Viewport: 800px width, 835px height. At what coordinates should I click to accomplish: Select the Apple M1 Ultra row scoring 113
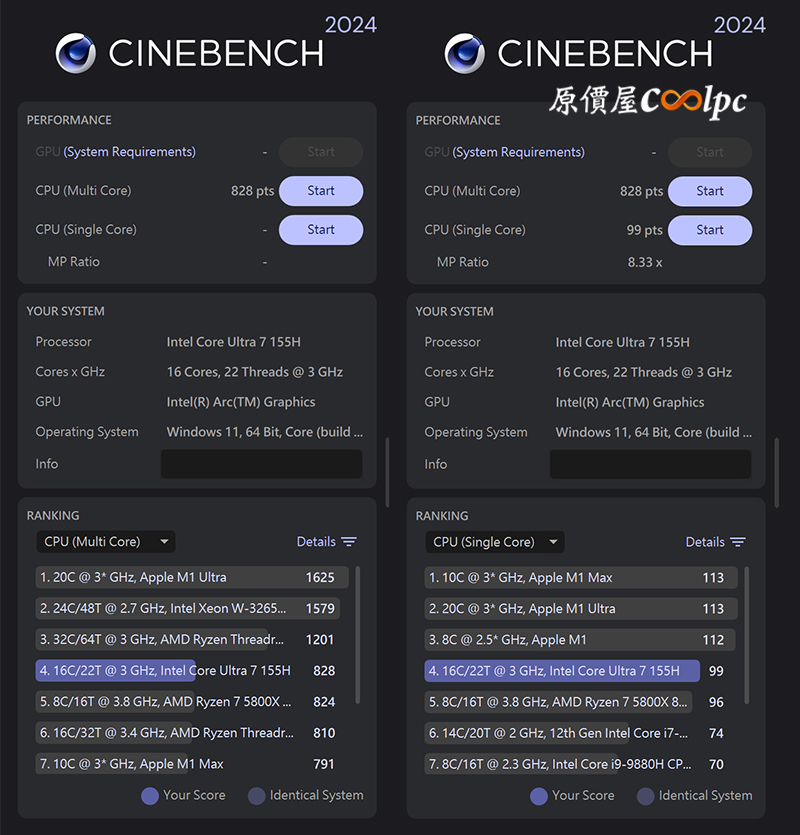[x=581, y=609]
